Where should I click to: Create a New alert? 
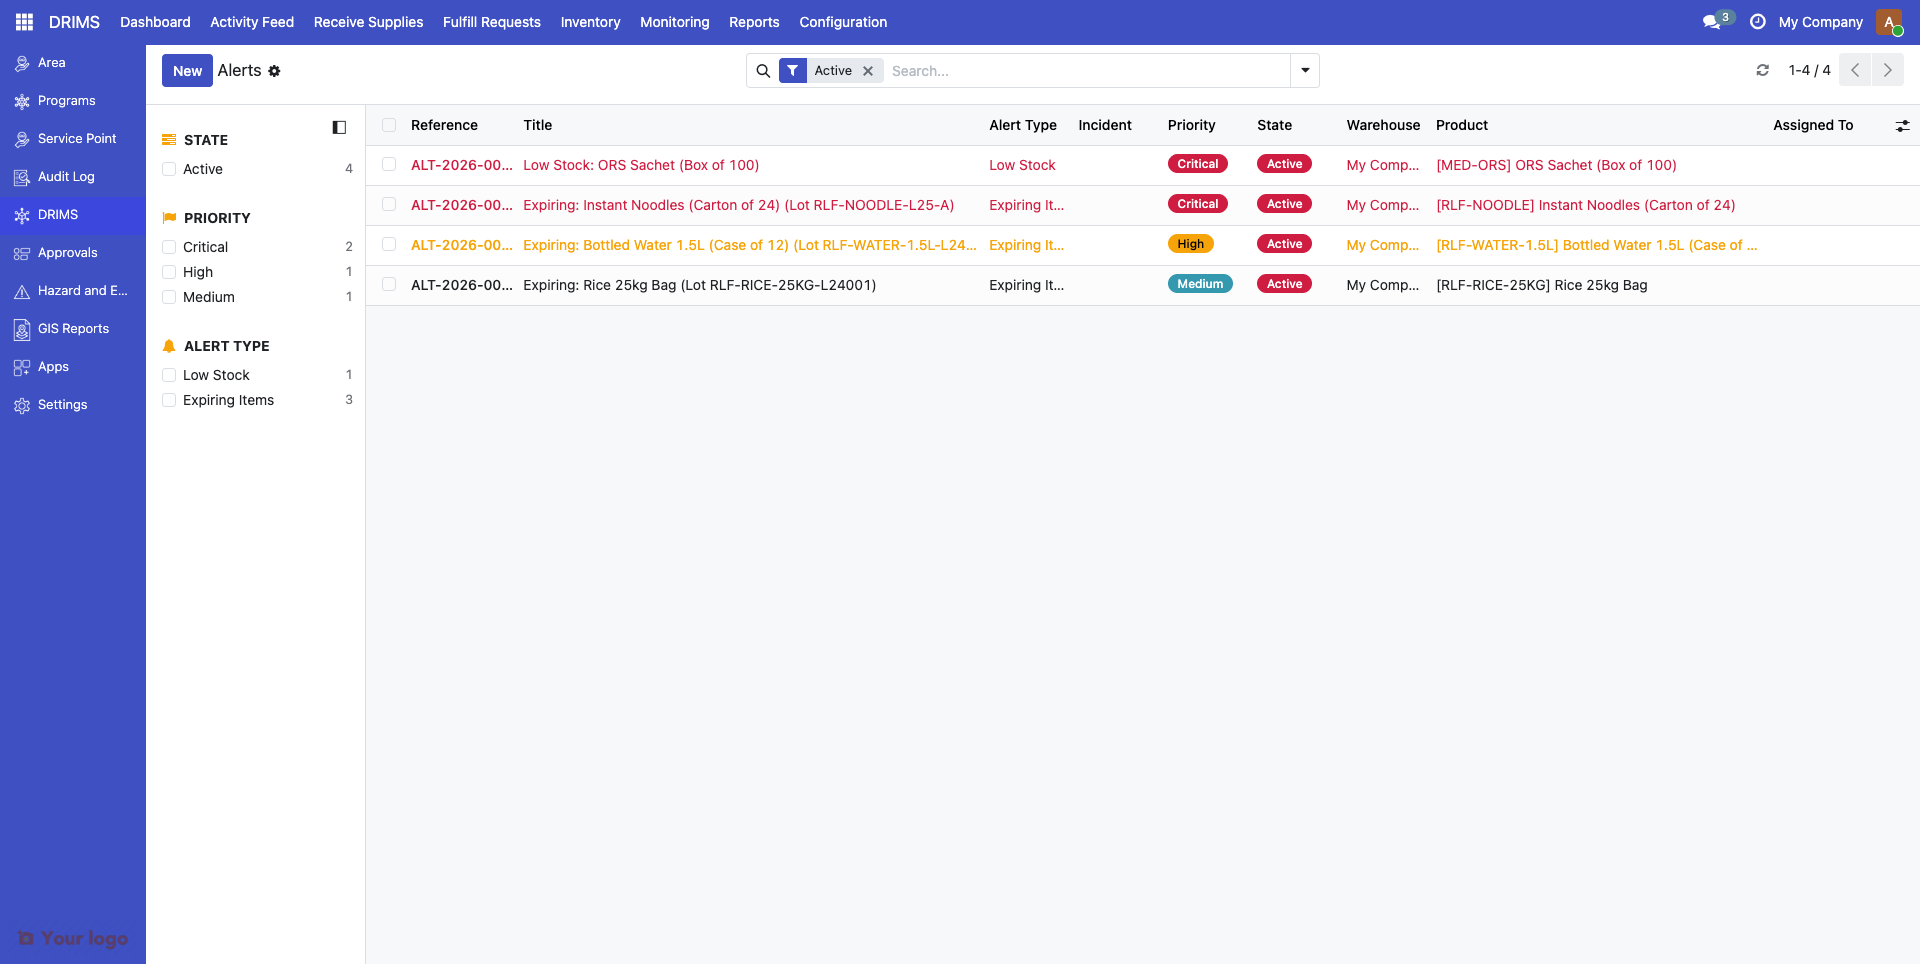click(187, 71)
